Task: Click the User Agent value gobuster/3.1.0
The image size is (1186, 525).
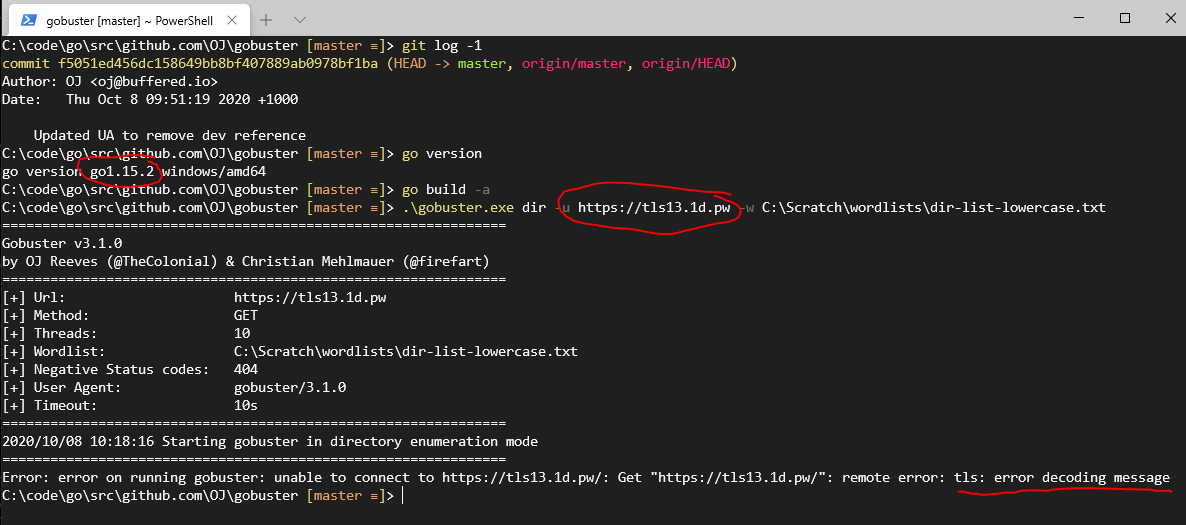Action: click(290, 388)
